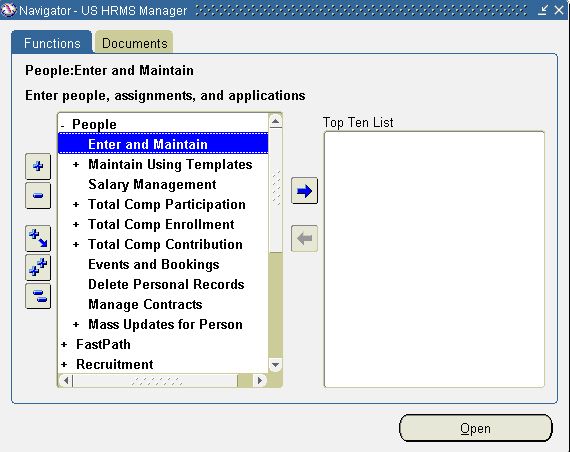Expand Total Comp Participation node
The width and height of the screenshot is (570, 452).
point(76,204)
